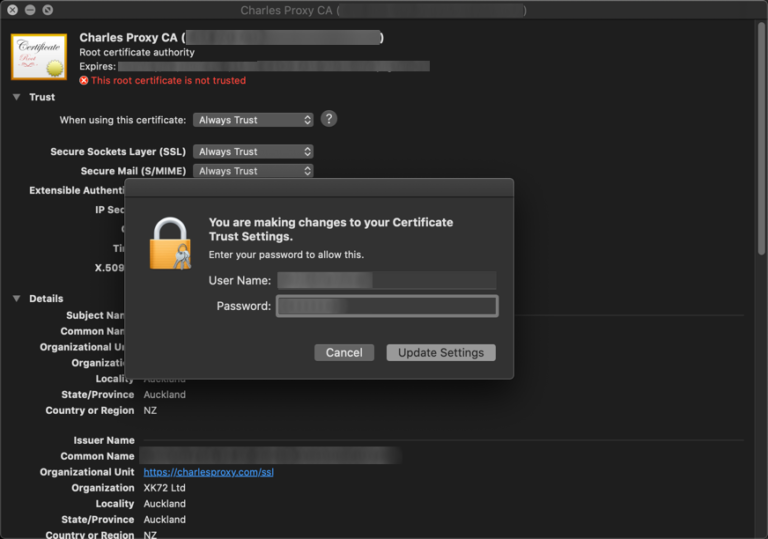Open the Secure Sockets Layer (SSL) dropdown
768x539 pixels.
253,152
